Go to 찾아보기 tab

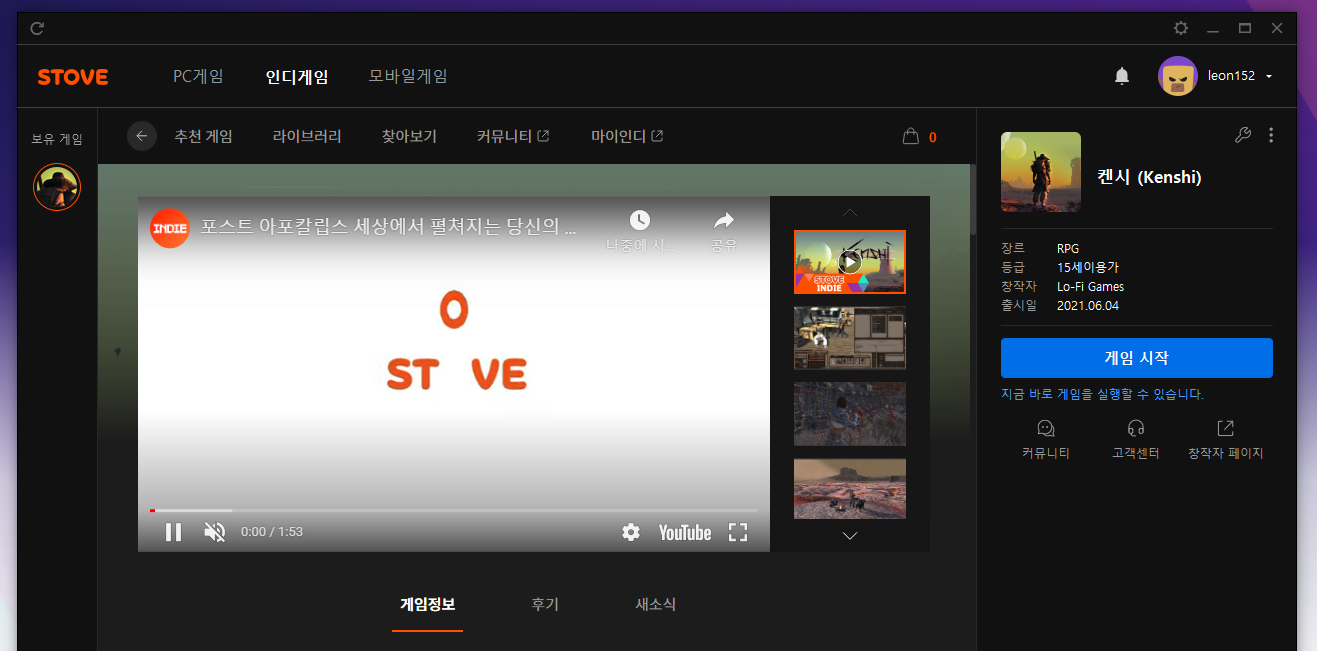tap(409, 136)
